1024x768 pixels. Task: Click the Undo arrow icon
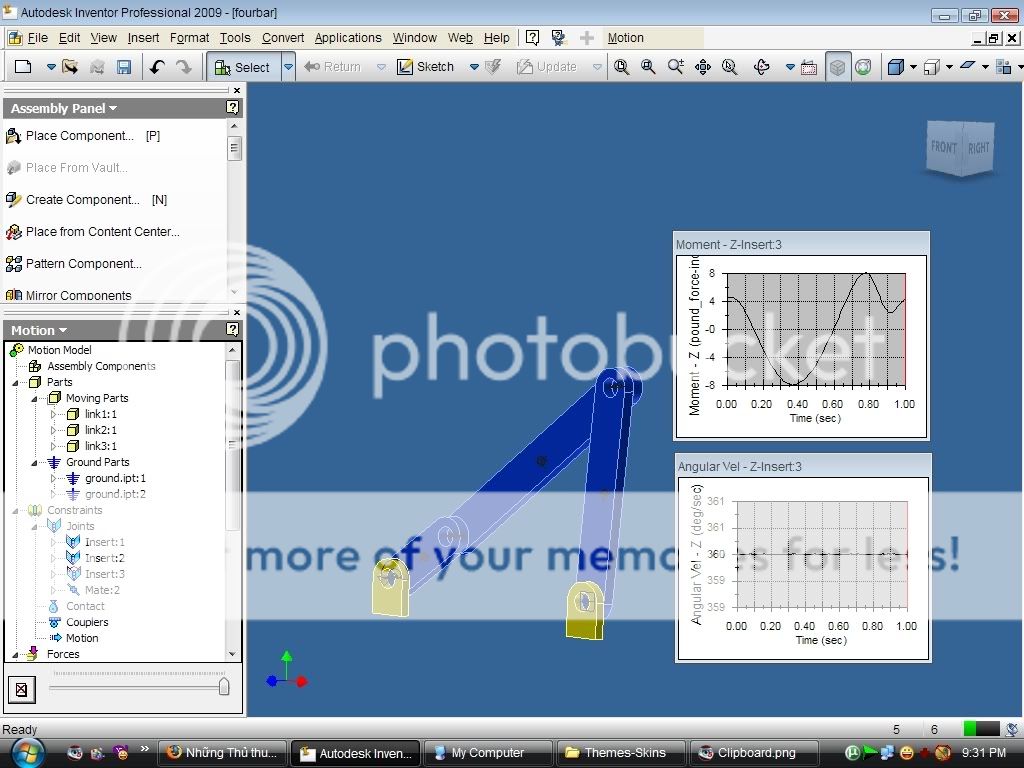(157, 67)
